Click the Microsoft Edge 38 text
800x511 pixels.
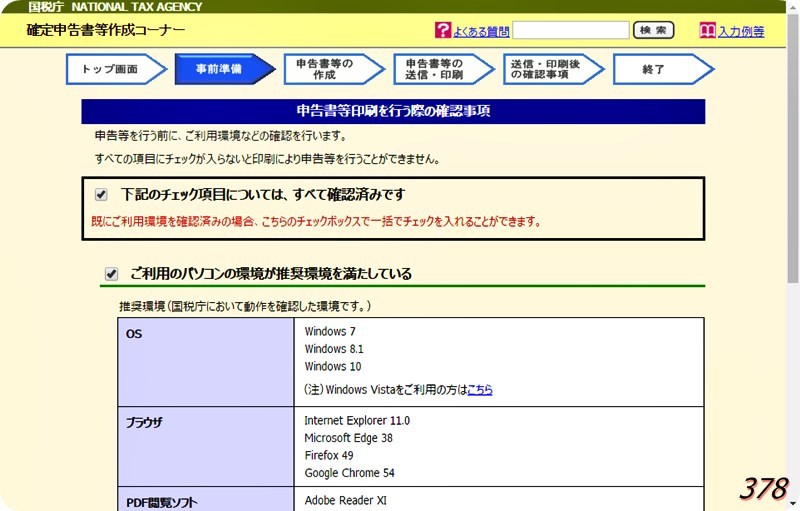tap(348, 438)
